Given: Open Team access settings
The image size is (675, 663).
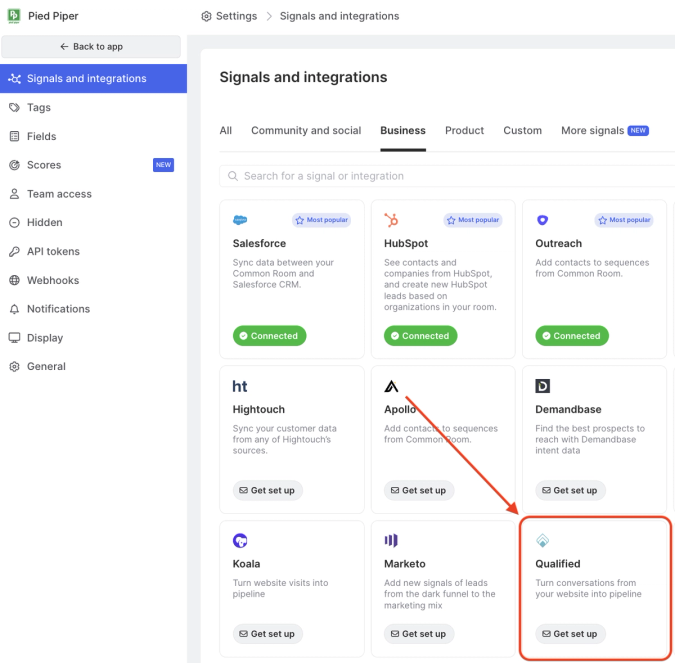Looking at the screenshot, I should coord(93,194).
